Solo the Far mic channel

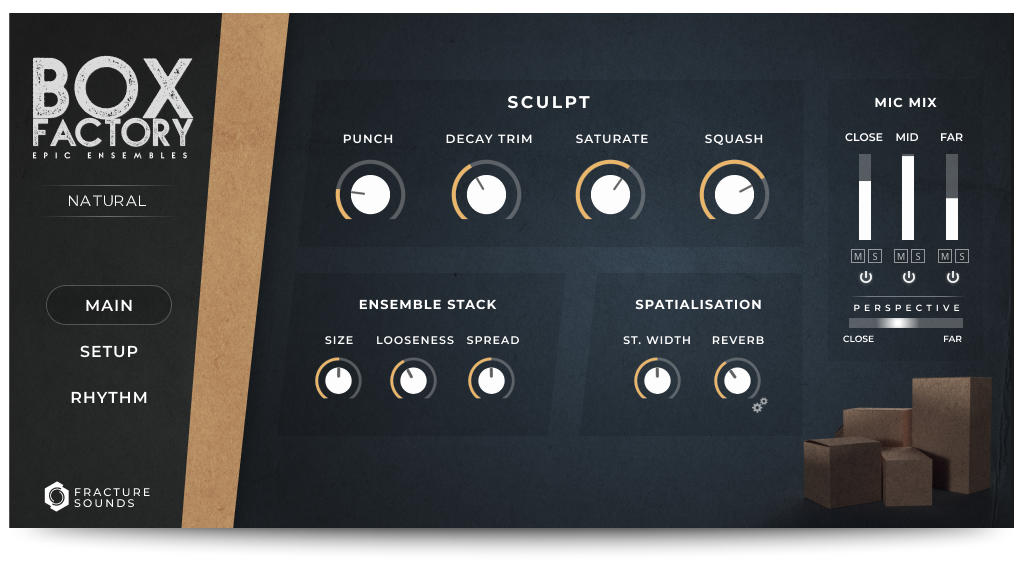(x=962, y=256)
